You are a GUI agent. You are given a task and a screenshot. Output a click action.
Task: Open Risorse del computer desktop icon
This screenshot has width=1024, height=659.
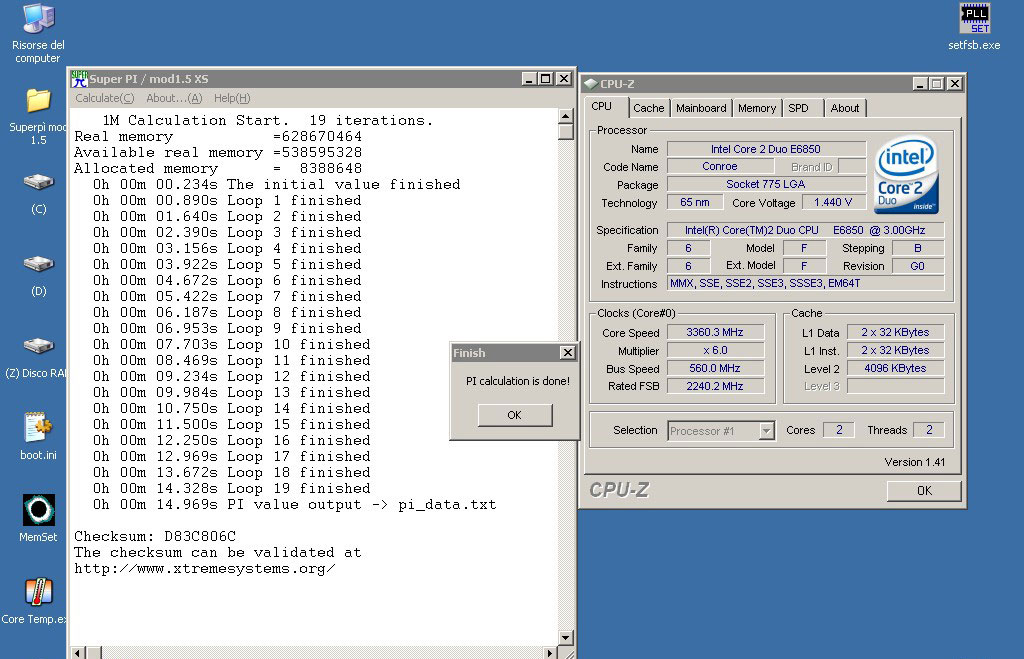(39, 19)
